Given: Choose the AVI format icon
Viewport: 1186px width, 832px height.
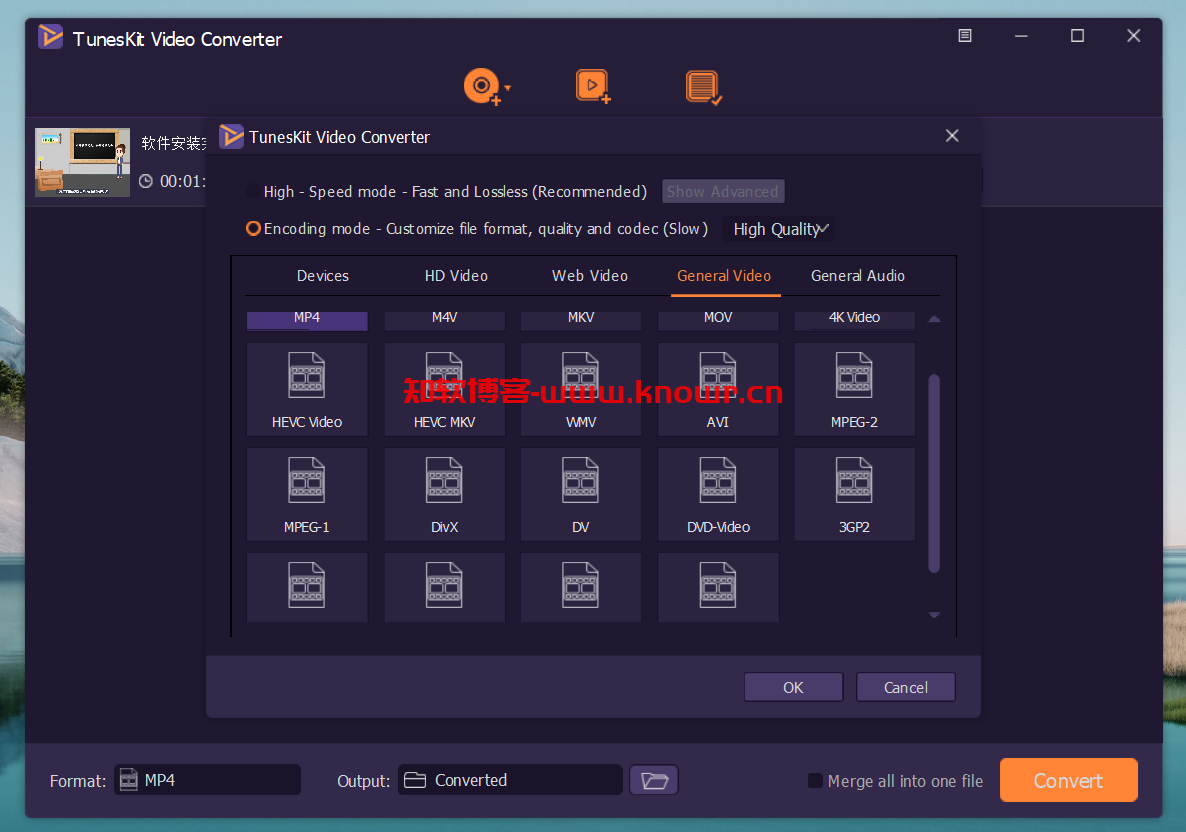Looking at the screenshot, I should (x=719, y=390).
